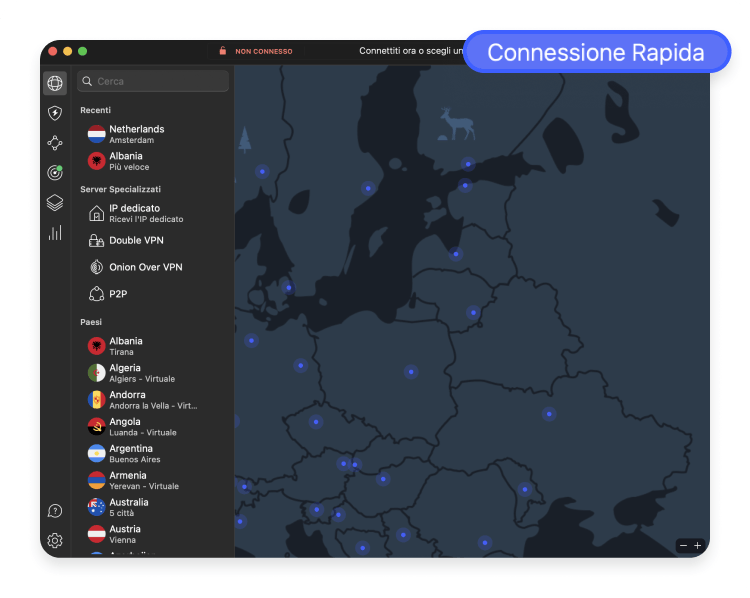Click 'Connettiti ora o scegli' header text

411,51
